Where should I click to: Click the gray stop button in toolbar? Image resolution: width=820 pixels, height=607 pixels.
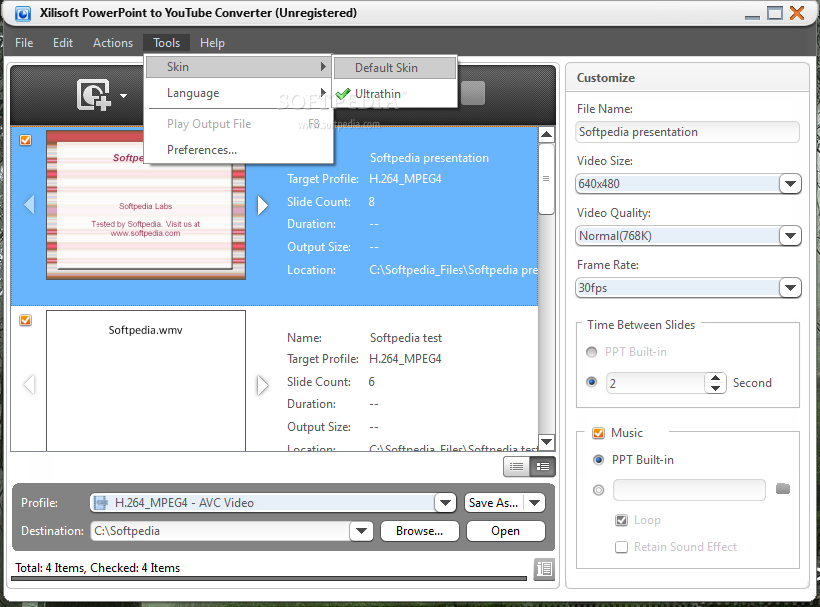pyautogui.click(x=473, y=93)
